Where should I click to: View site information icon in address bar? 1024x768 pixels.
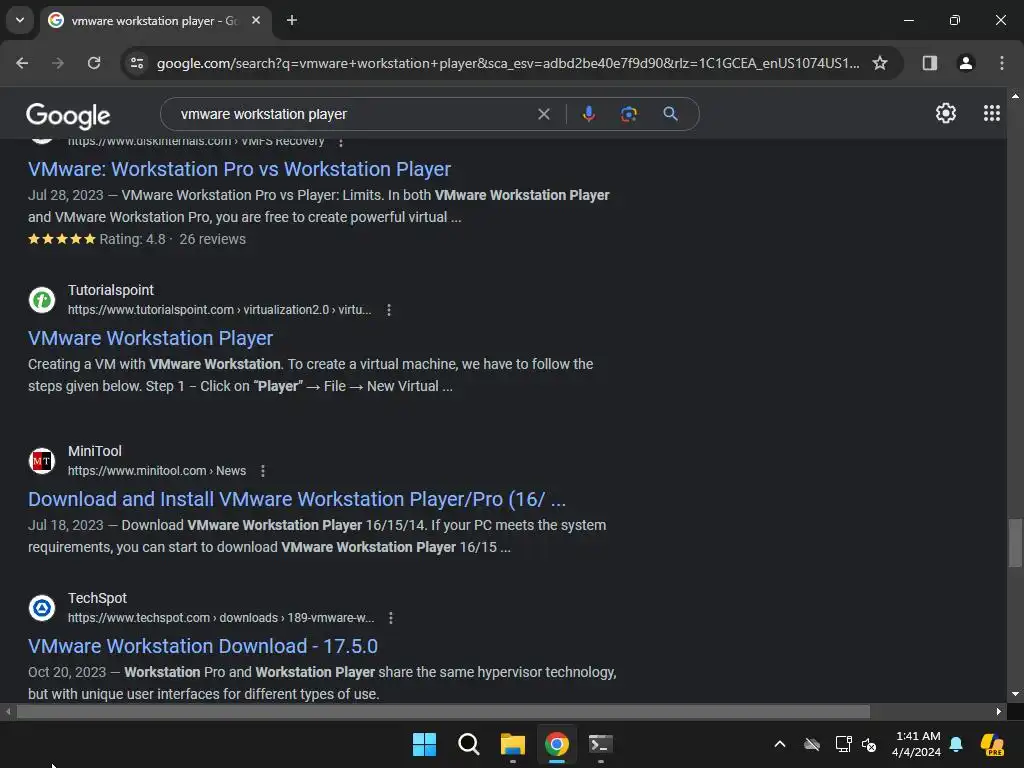click(137, 63)
